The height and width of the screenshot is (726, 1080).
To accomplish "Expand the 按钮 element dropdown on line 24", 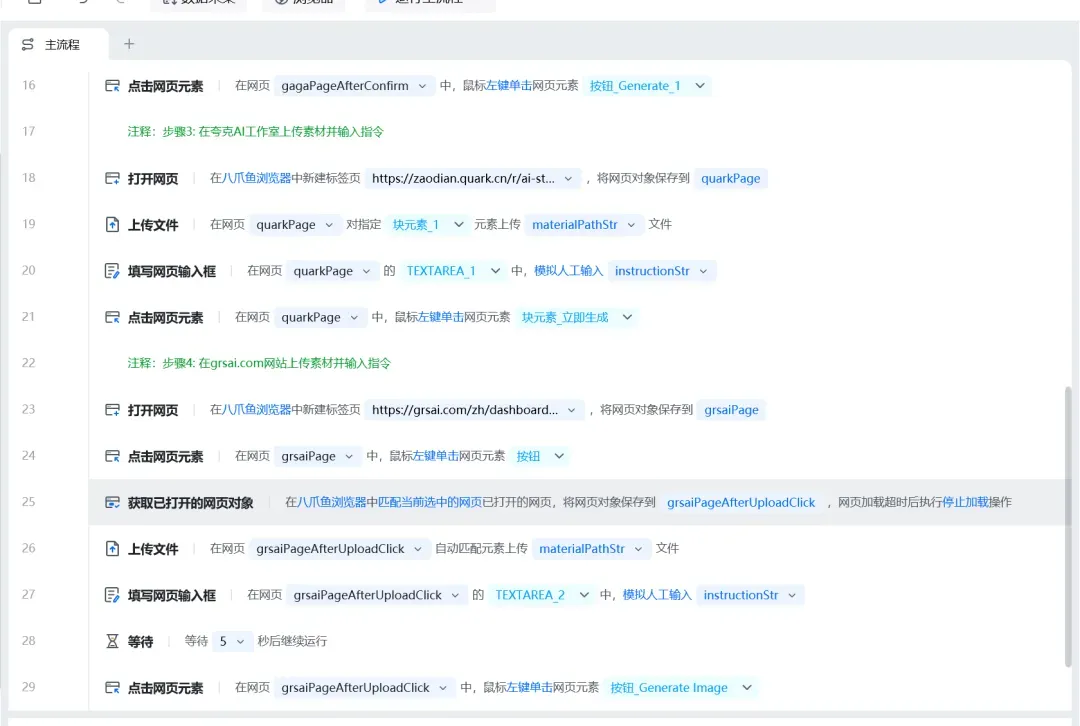I will pos(559,456).
